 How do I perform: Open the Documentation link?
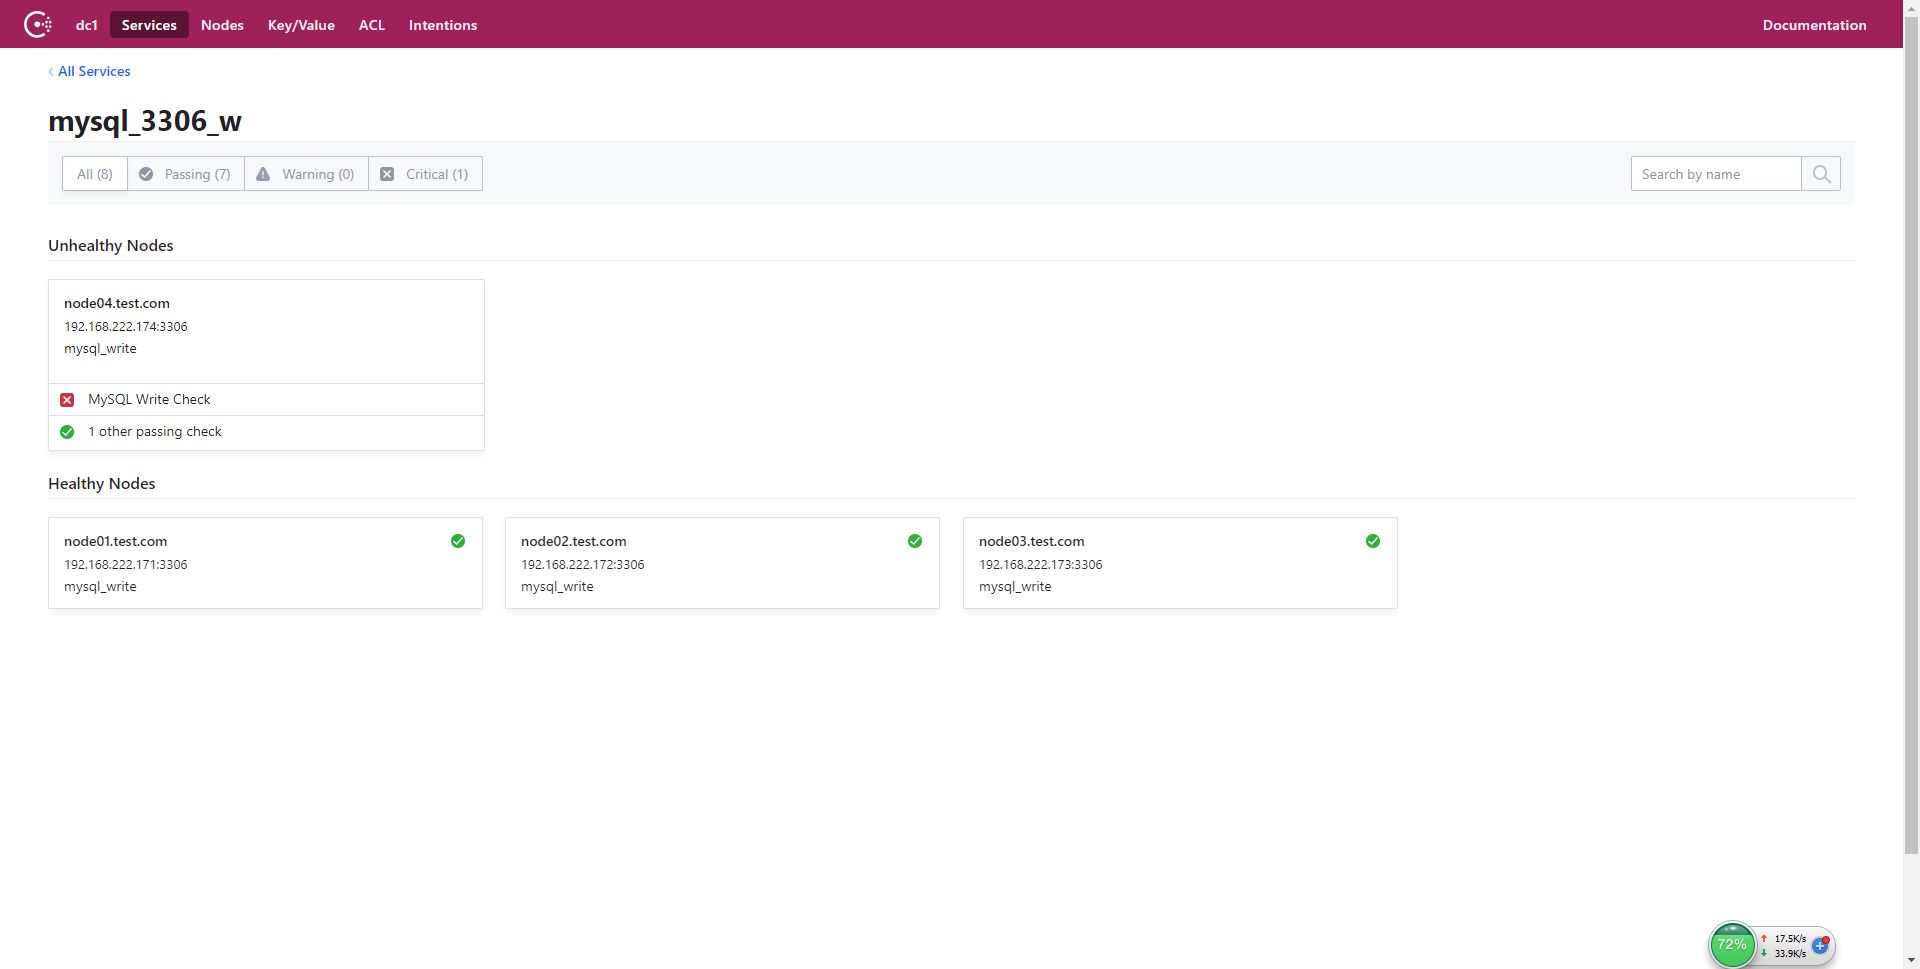coord(1814,25)
